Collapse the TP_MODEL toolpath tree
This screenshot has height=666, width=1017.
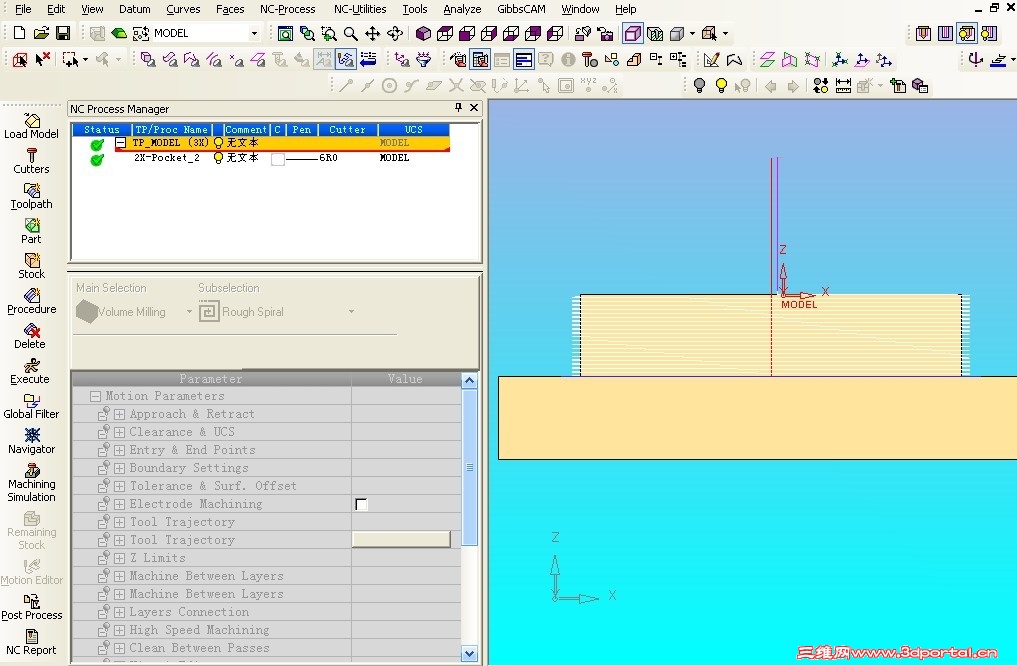point(121,143)
